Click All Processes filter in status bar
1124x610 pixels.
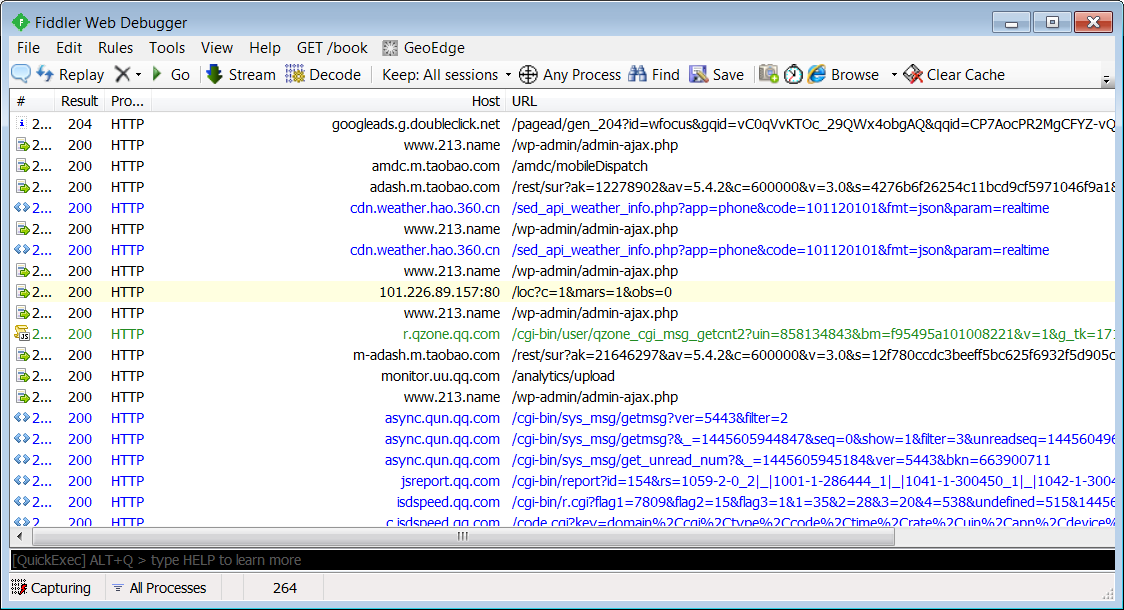click(160, 588)
